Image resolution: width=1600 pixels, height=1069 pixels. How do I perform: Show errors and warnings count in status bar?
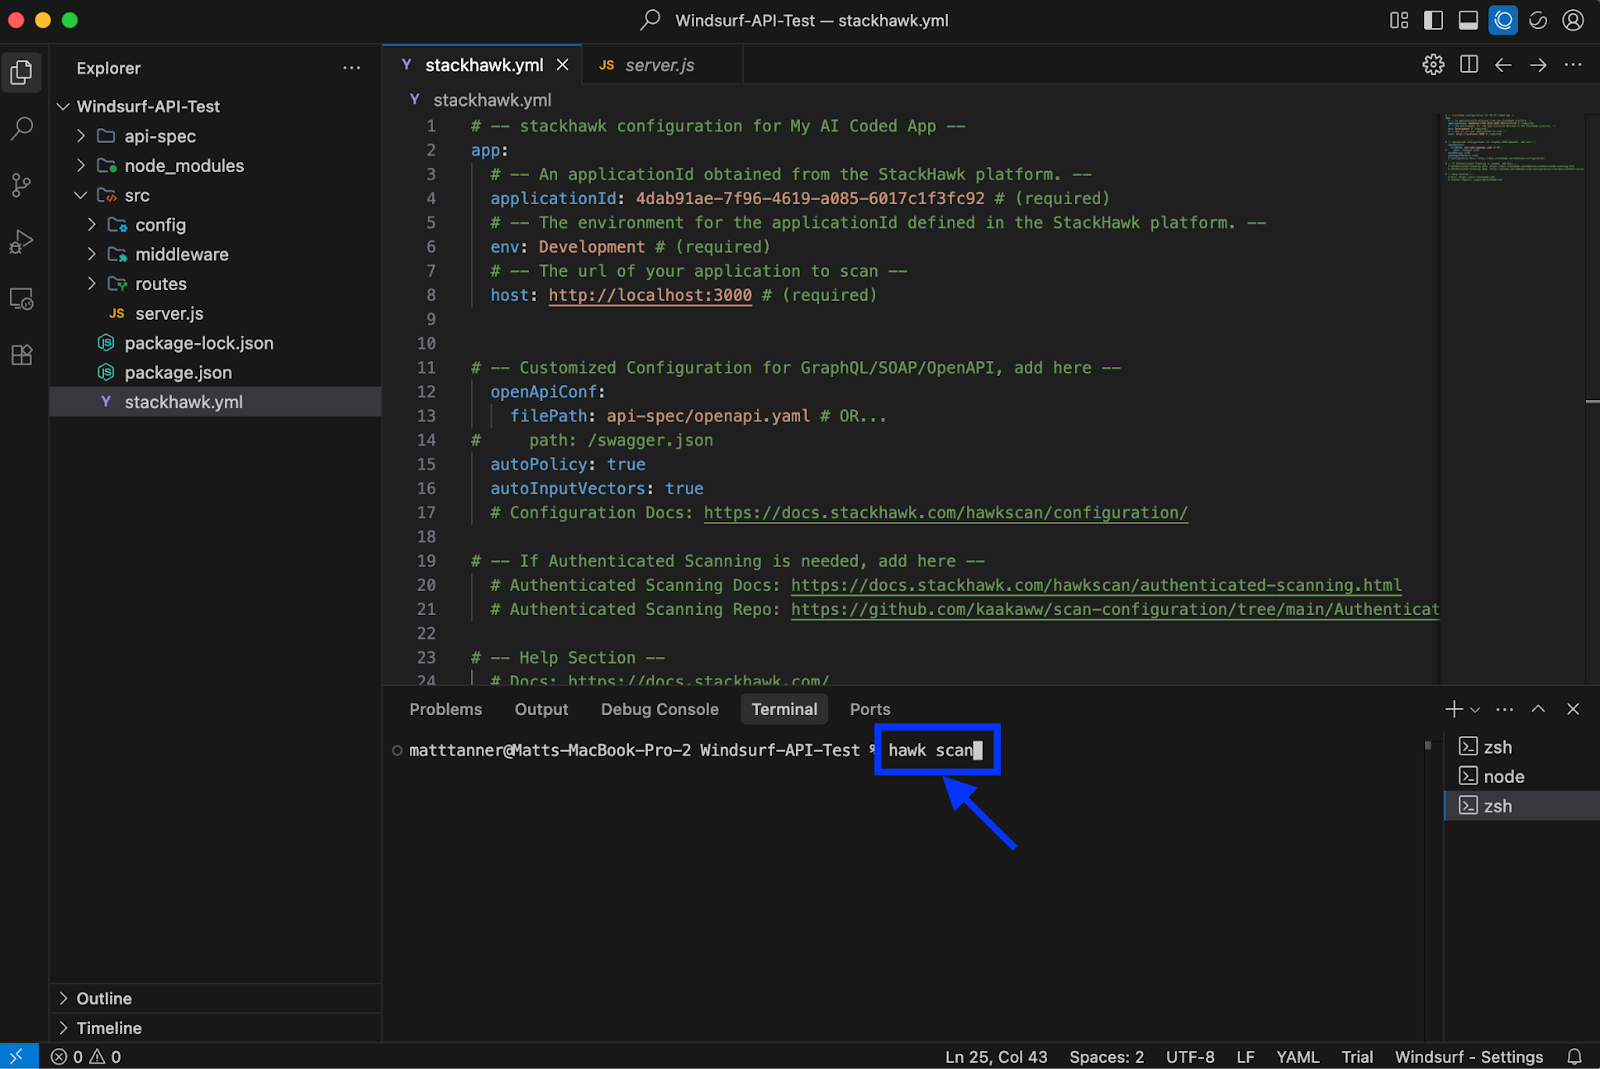(x=86, y=1057)
